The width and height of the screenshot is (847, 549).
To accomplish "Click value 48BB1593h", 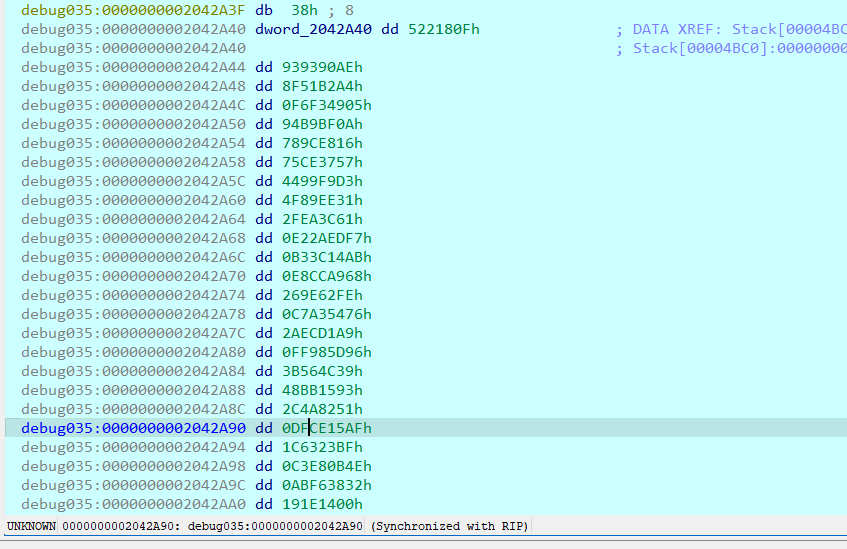I will 322,390.
